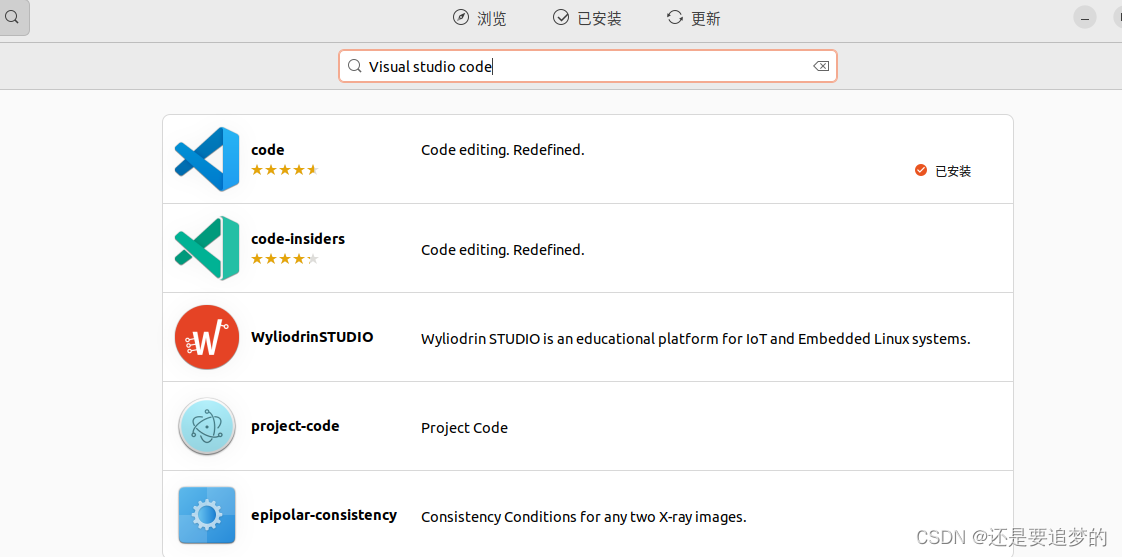Viewport: 1122px width, 557px height.
Task: Click the star rating of code-insiders
Action: (285, 258)
